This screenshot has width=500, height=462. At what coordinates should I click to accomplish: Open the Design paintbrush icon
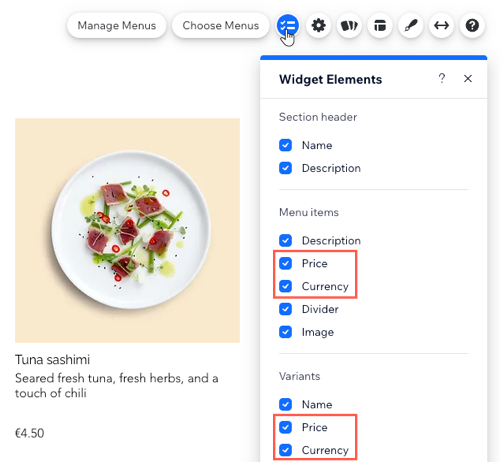coord(411,25)
